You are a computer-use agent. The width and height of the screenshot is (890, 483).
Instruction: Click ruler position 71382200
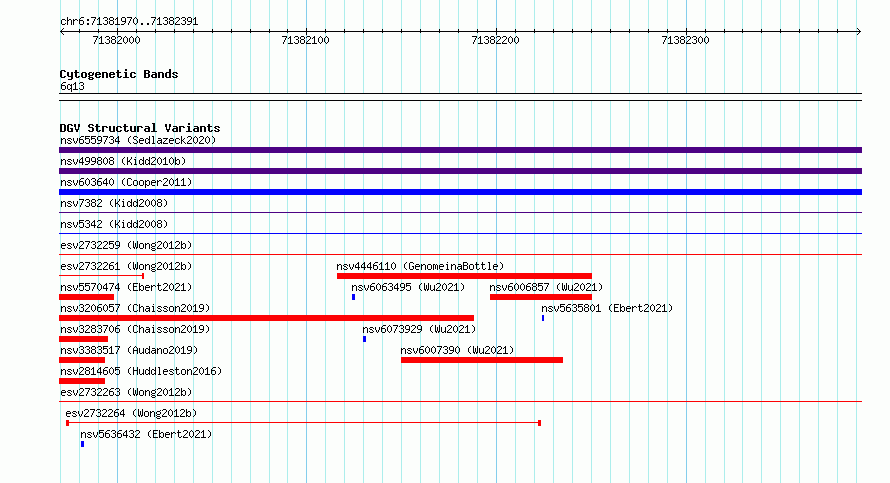coord(496,40)
